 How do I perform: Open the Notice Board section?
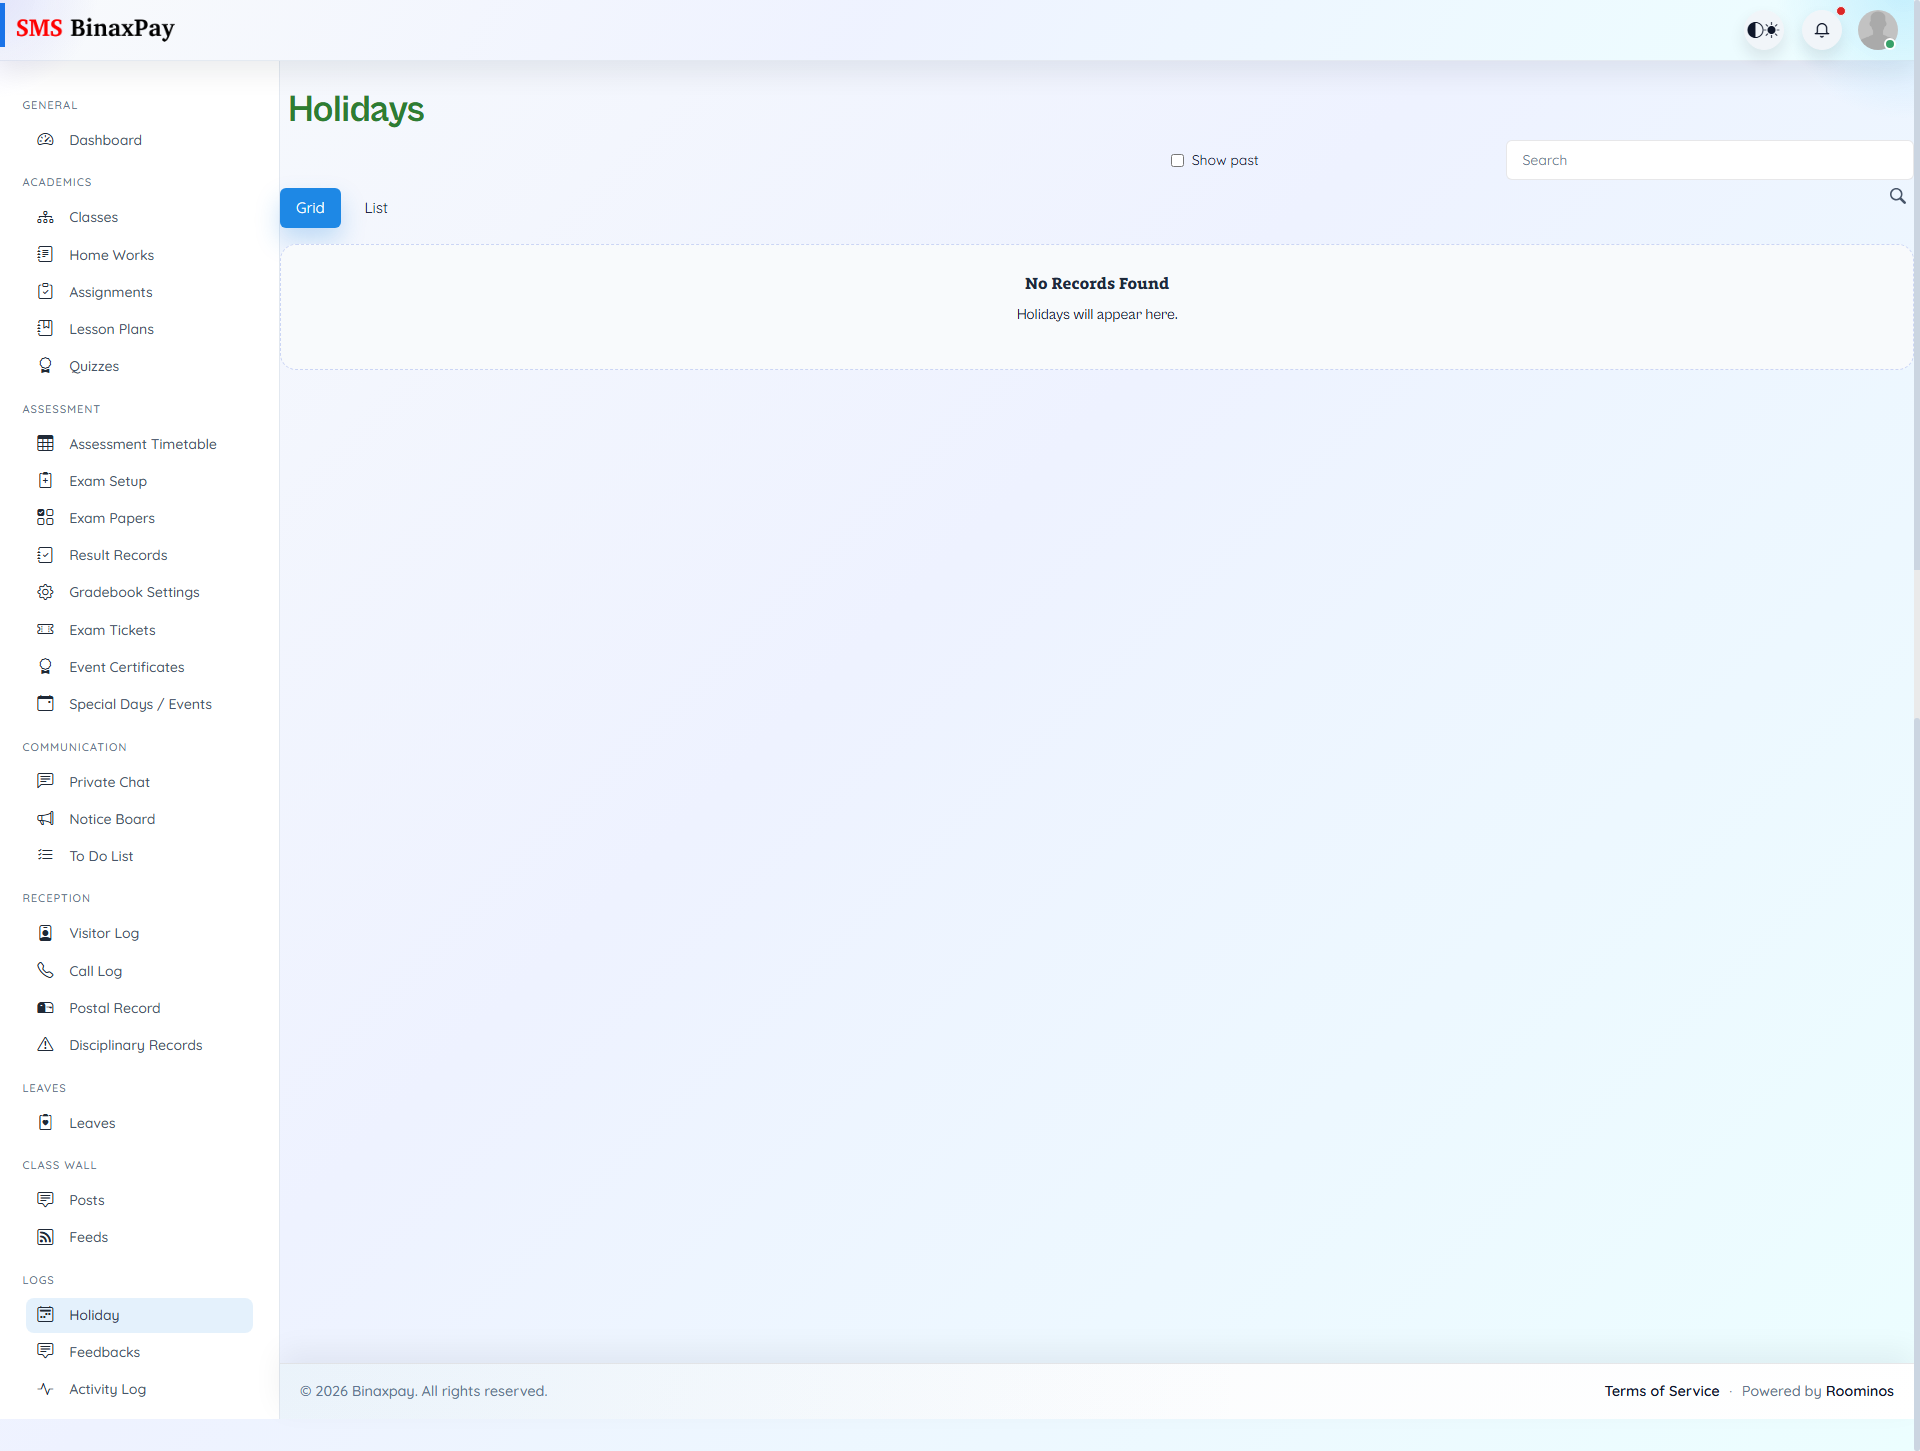click(112, 818)
